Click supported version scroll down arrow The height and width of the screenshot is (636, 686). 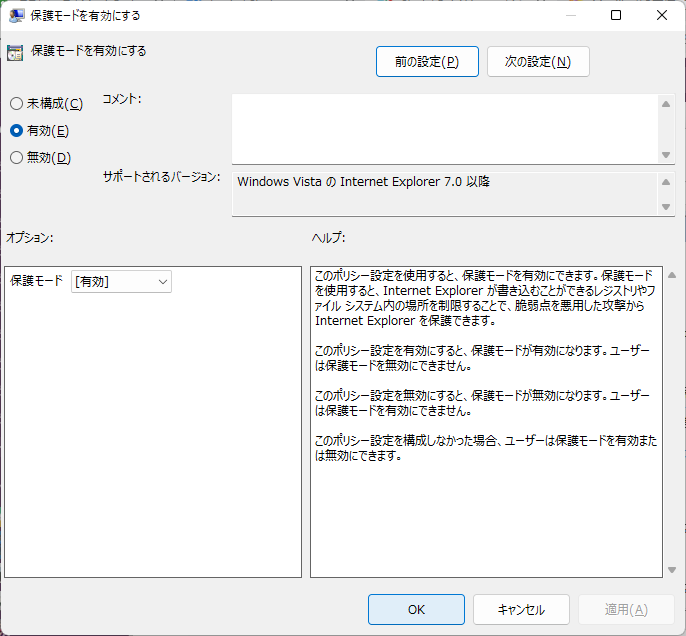666,206
